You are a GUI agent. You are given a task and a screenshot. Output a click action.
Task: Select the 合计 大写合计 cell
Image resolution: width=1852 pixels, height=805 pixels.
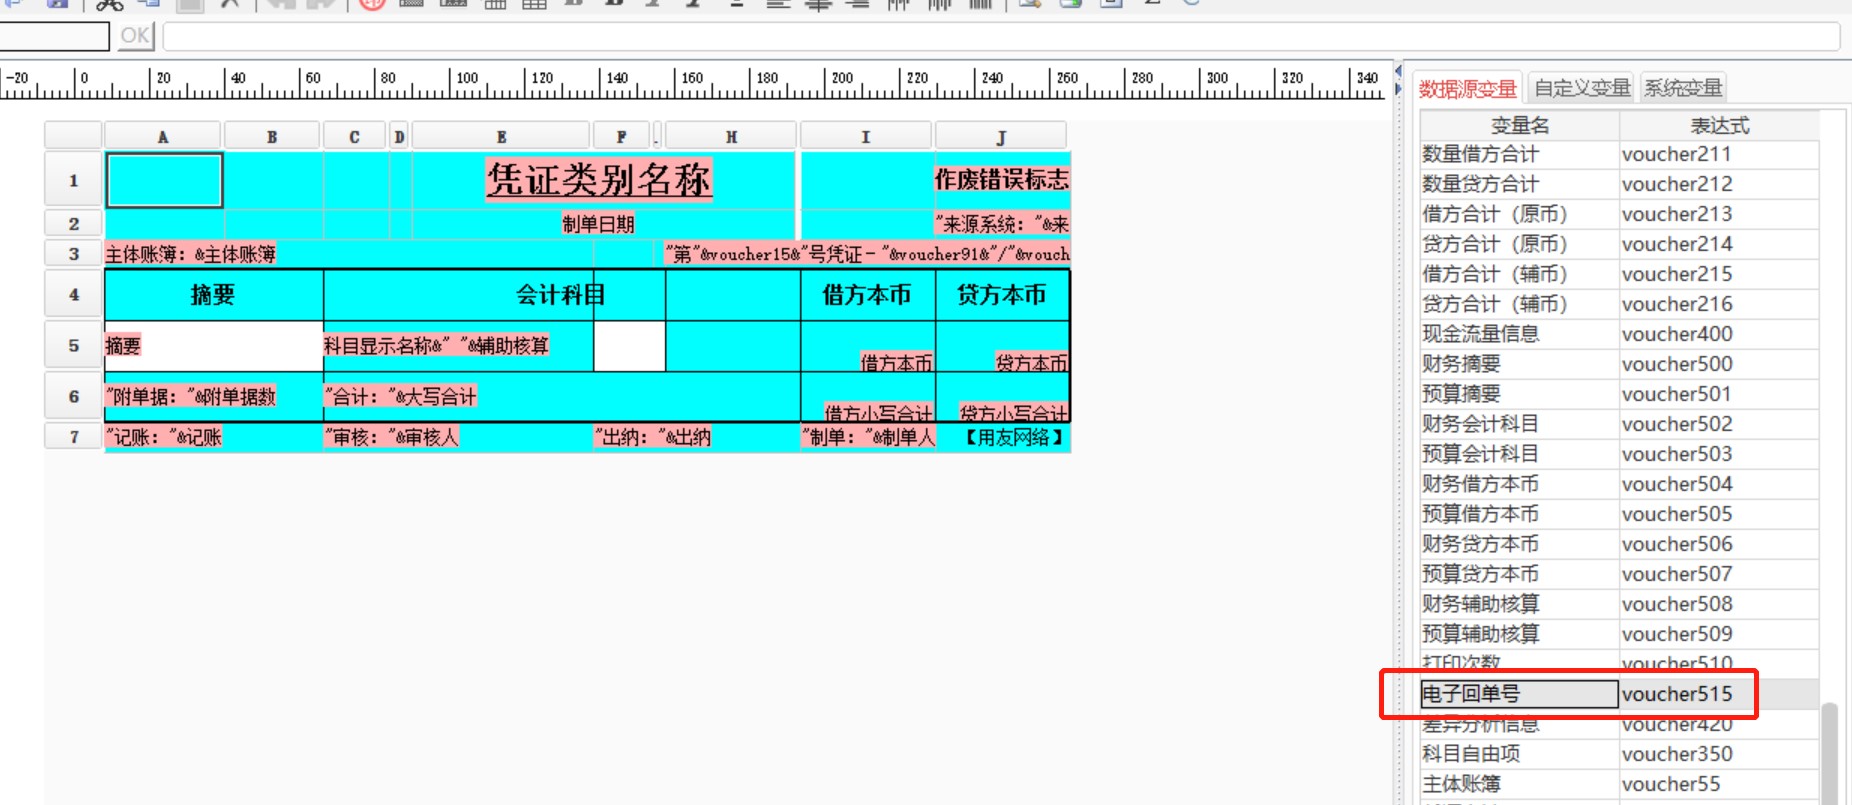pyautogui.click(x=401, y=397)
